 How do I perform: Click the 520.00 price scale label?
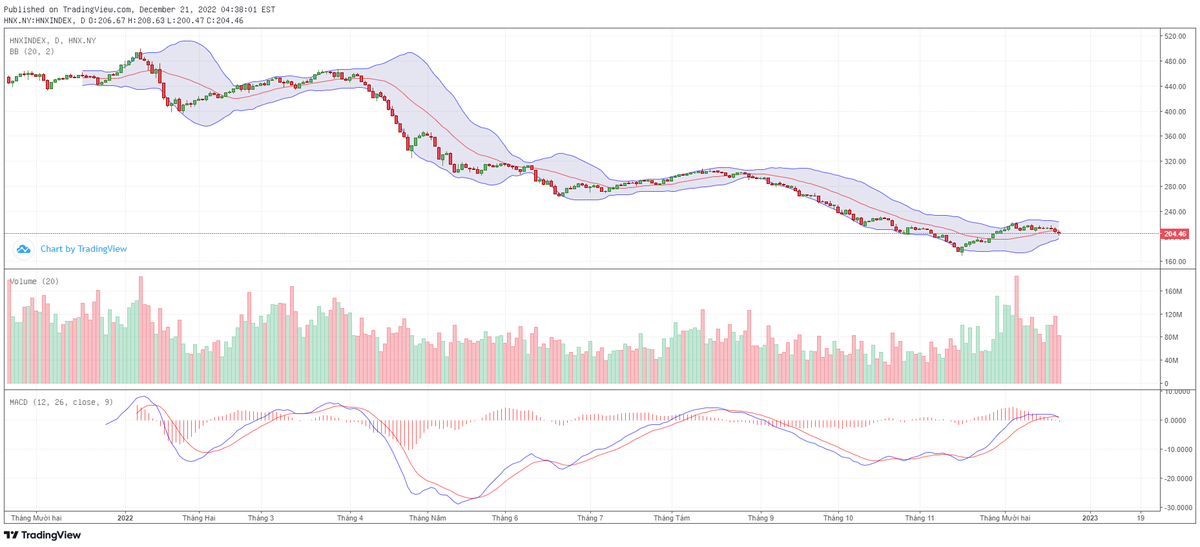1174,36
